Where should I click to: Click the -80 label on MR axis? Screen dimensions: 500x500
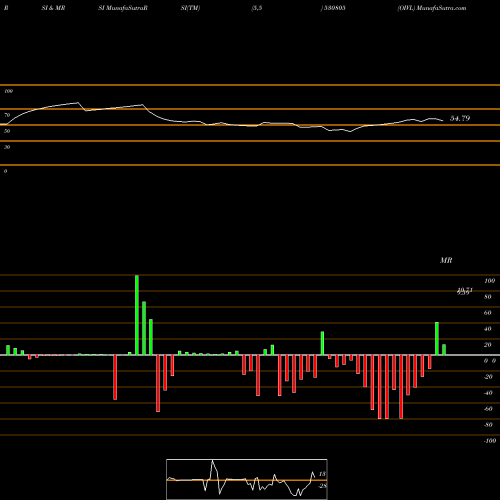pyautogui.click(x=488, y=425)
